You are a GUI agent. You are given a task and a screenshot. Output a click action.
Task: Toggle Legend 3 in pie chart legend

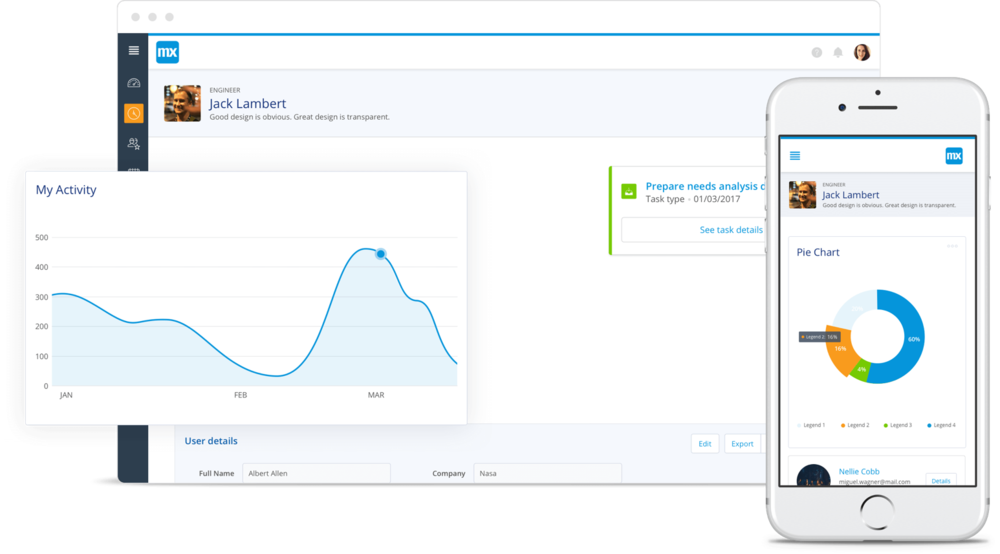tap(898, 425)
